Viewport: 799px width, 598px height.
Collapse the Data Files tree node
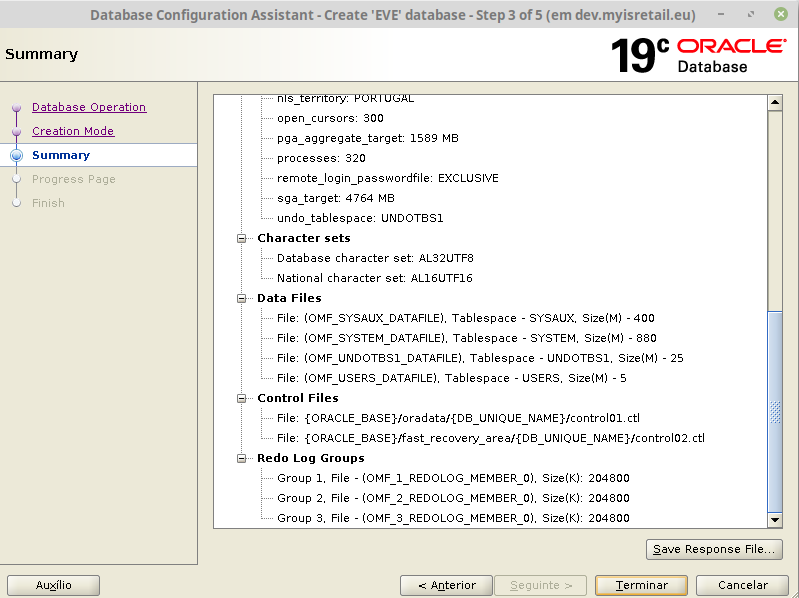tap(242, 298)
